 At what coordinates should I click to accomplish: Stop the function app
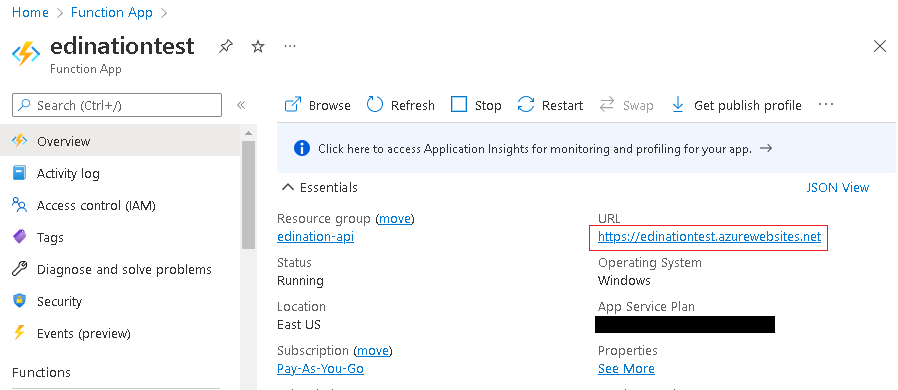tap(476, 105)
